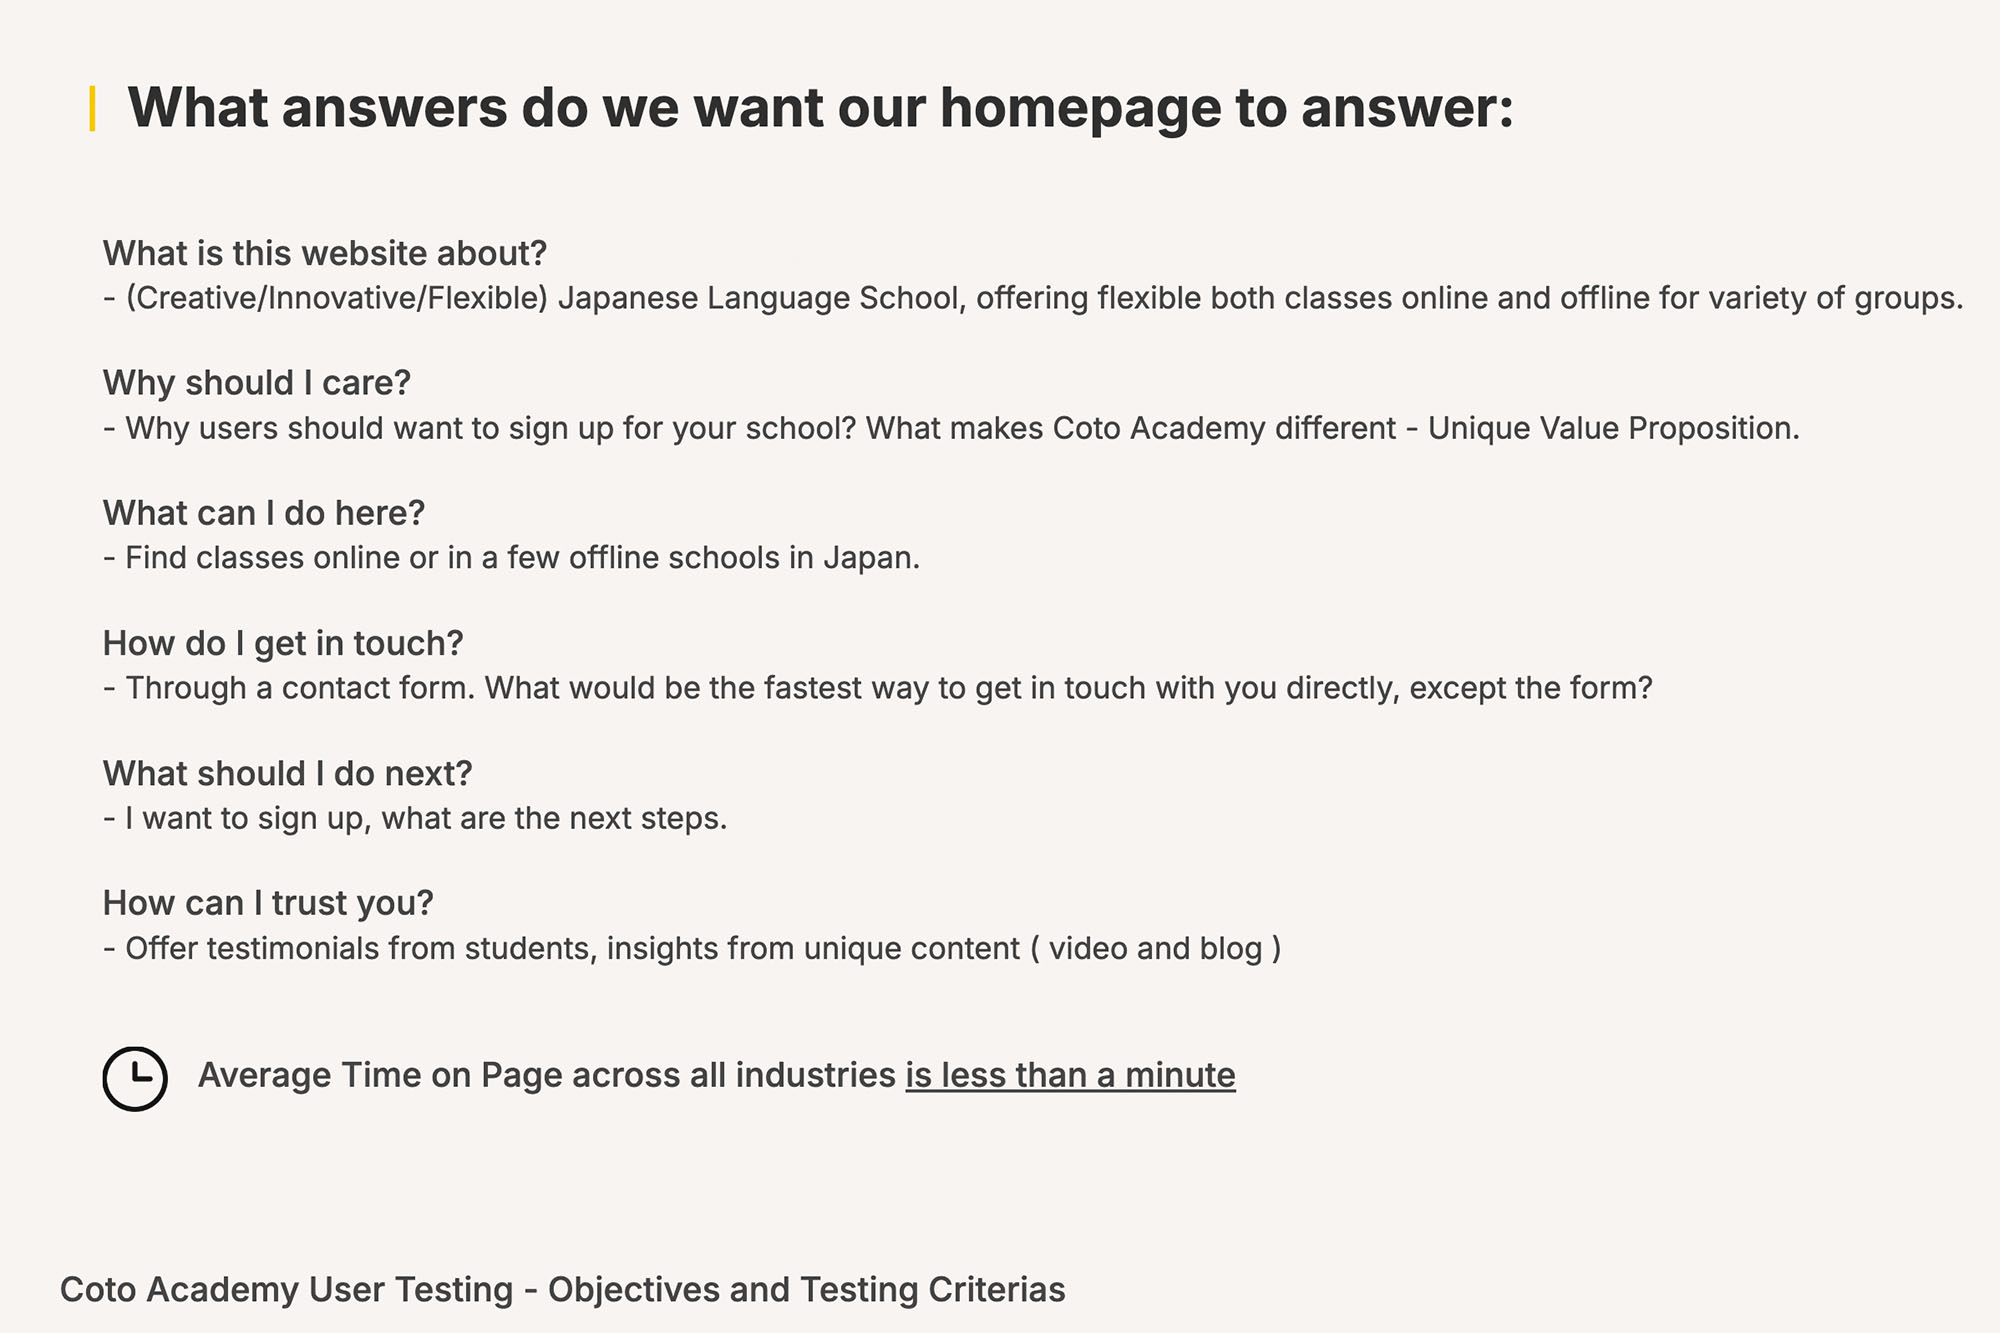Click the yellow accent bar beside title
This screenshot has width=2000, height=1333.
tap(93, 109)
